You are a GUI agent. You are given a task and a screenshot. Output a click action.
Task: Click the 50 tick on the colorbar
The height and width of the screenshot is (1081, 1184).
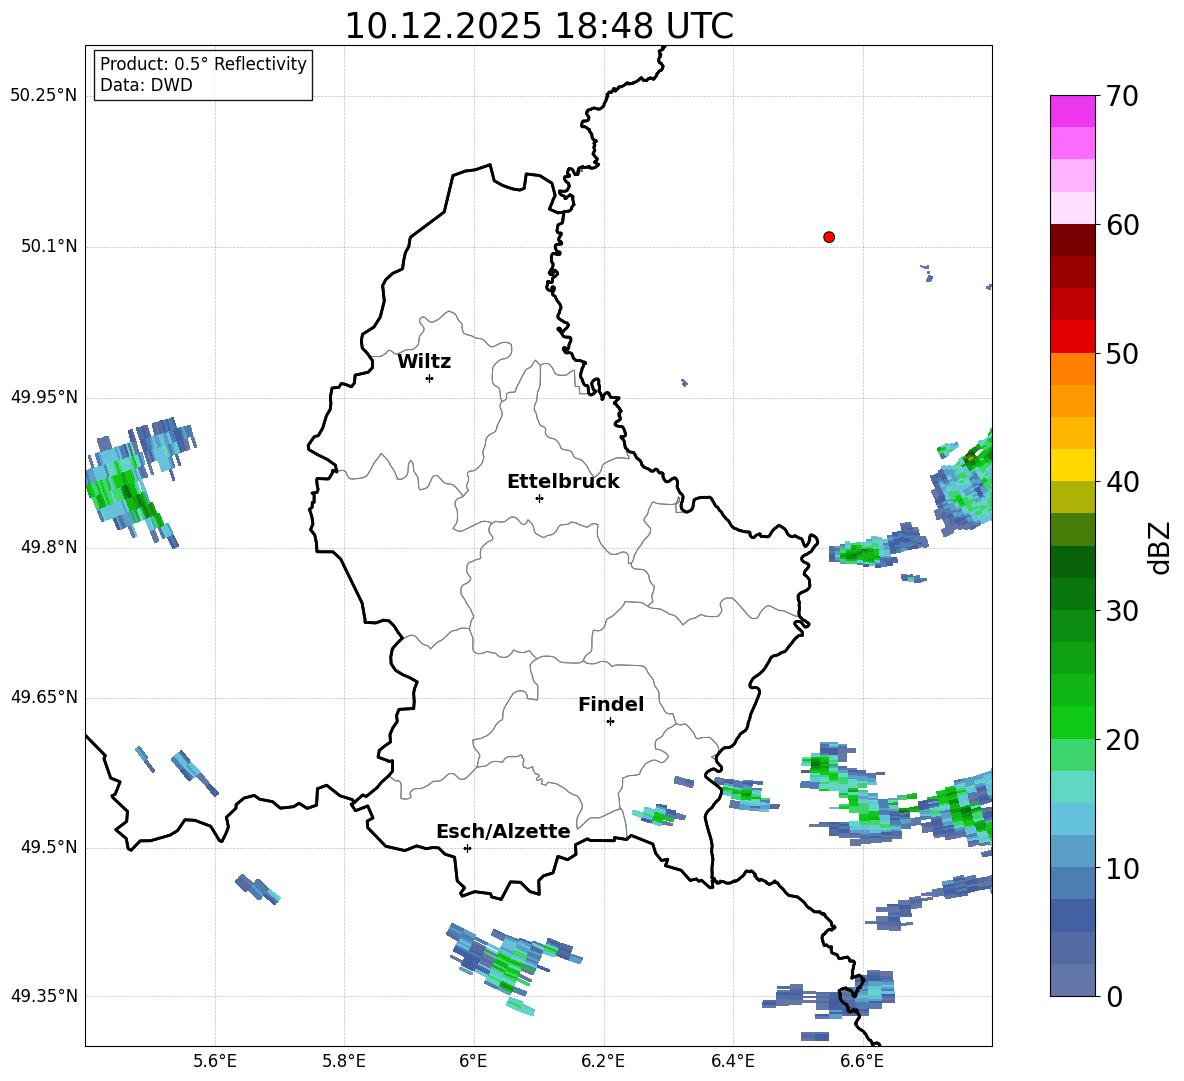pyautogui.click(x=1122, y=353)
